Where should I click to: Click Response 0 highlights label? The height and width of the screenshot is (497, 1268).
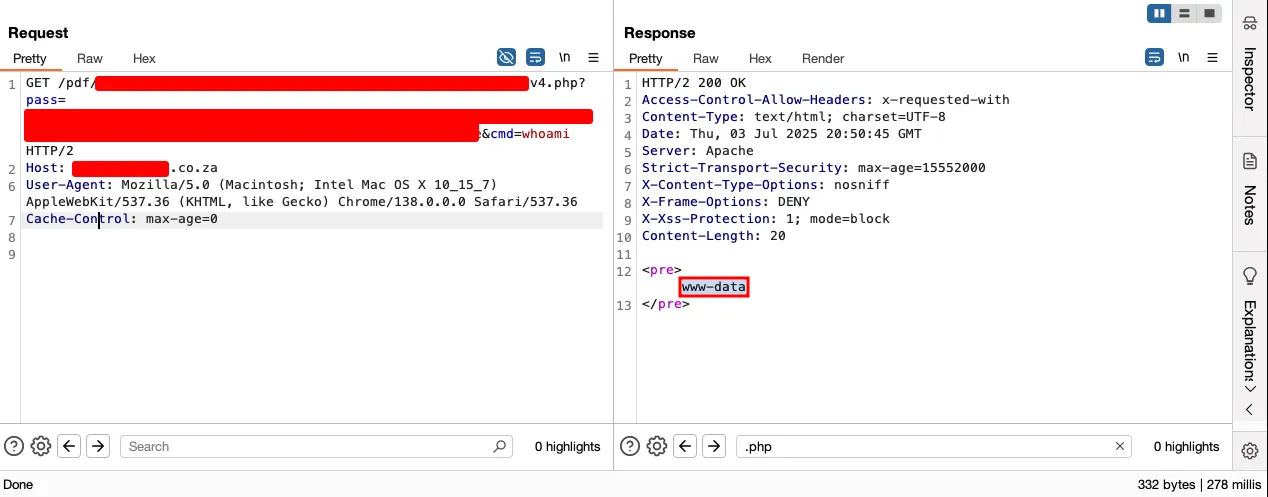pyautogui.click(x=1186, y=446)
